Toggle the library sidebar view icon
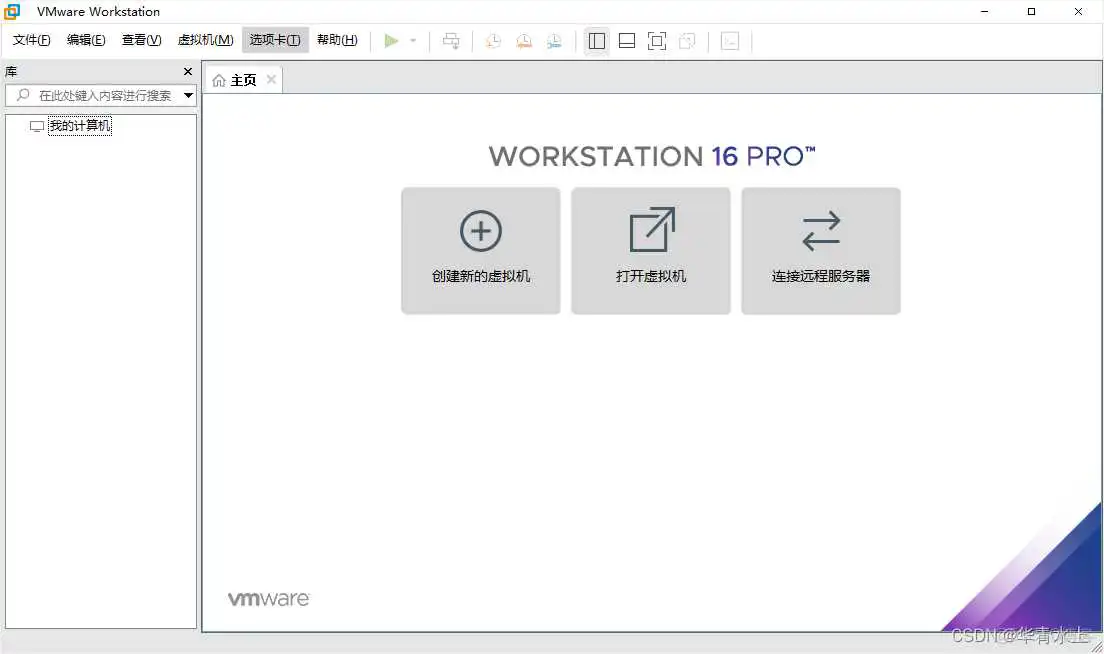Viewport: 1104px width, 654px height. [596, 41]
